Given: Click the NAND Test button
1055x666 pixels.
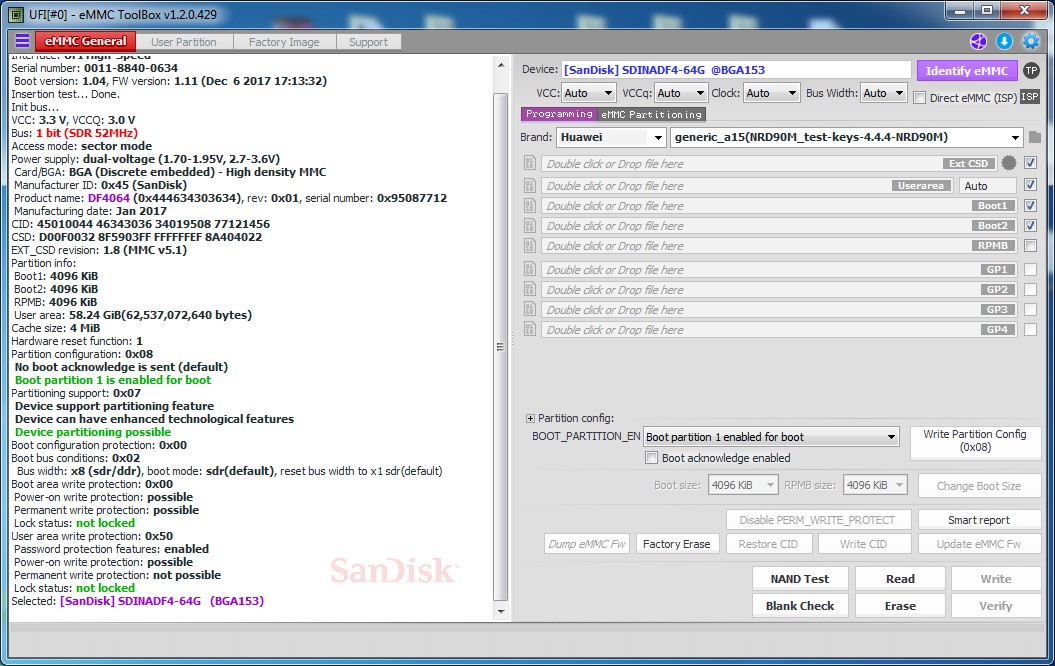Looking at the screenshot, I should (800, 579).
